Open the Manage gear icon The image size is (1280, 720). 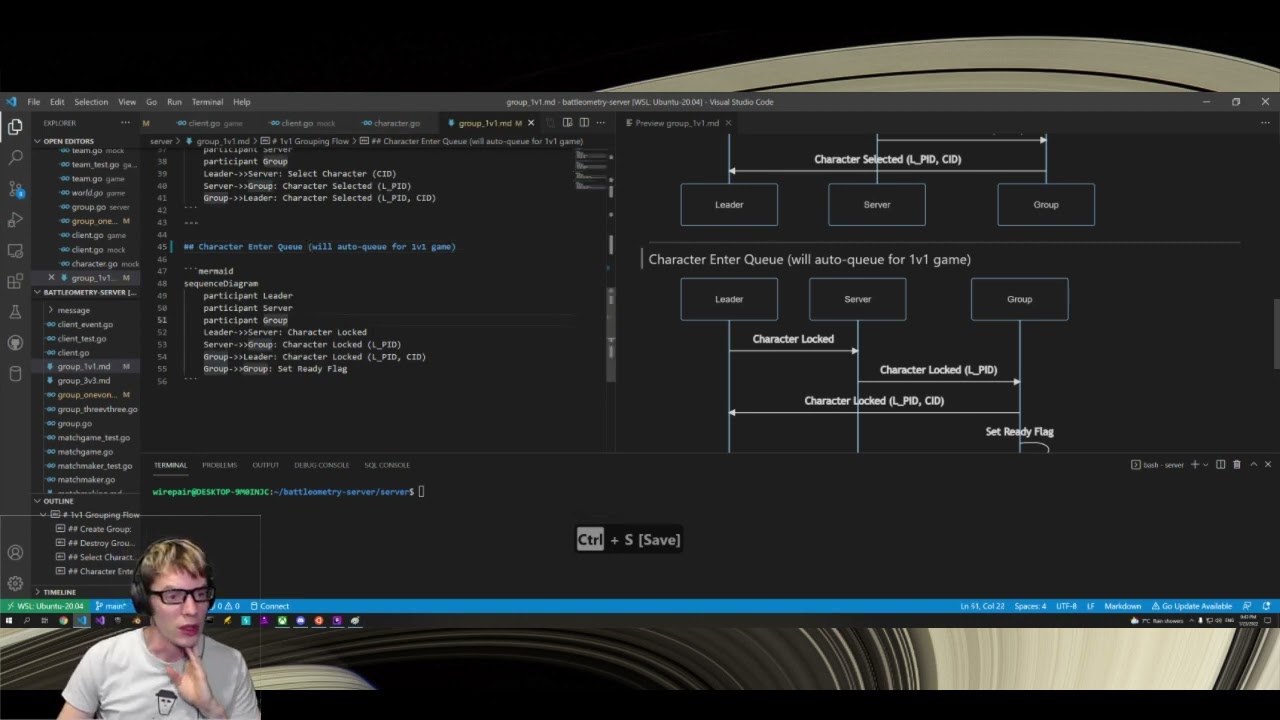15,583
